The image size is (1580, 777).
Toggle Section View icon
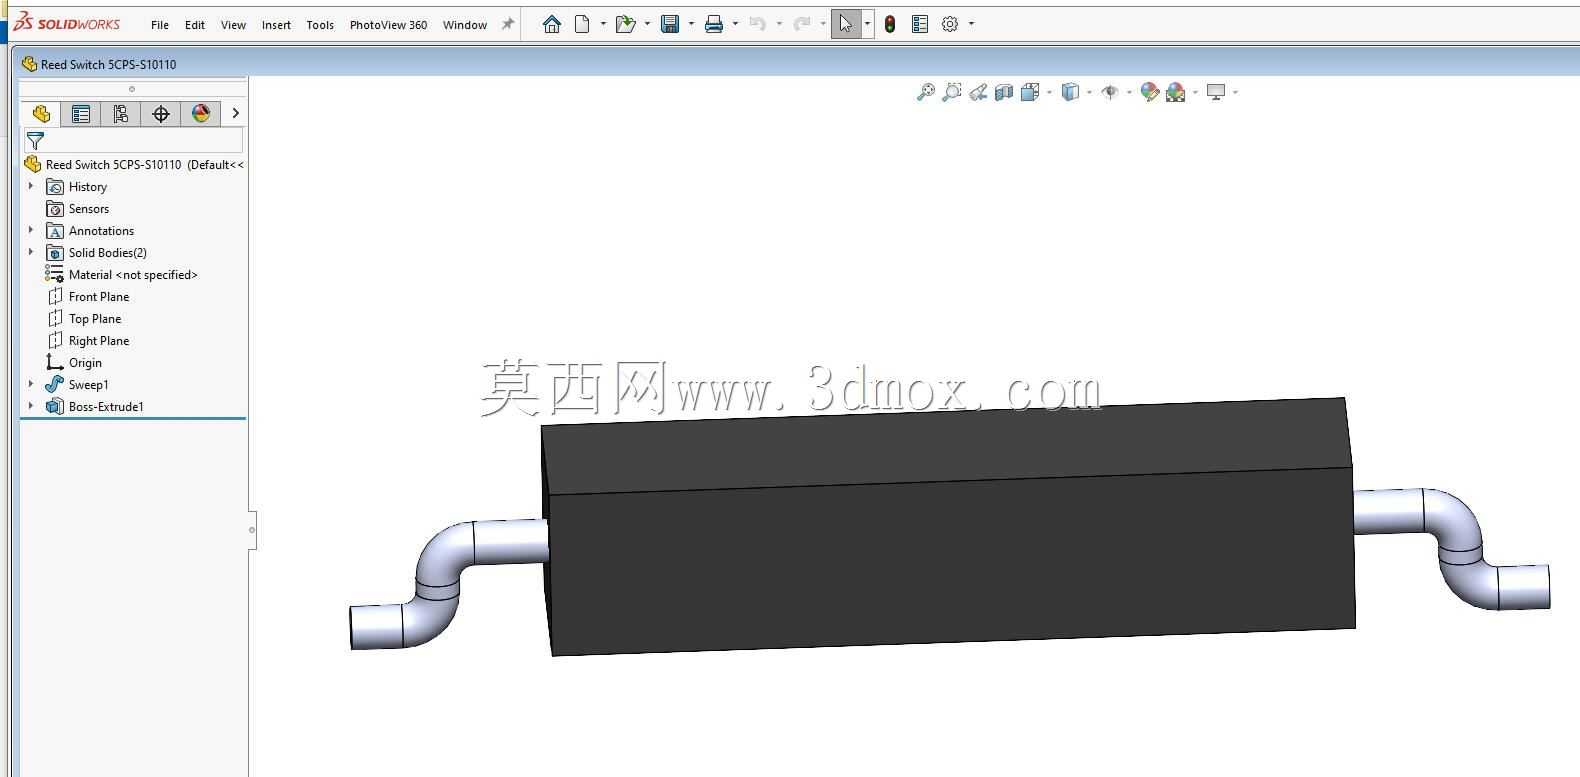(1004, 92)
